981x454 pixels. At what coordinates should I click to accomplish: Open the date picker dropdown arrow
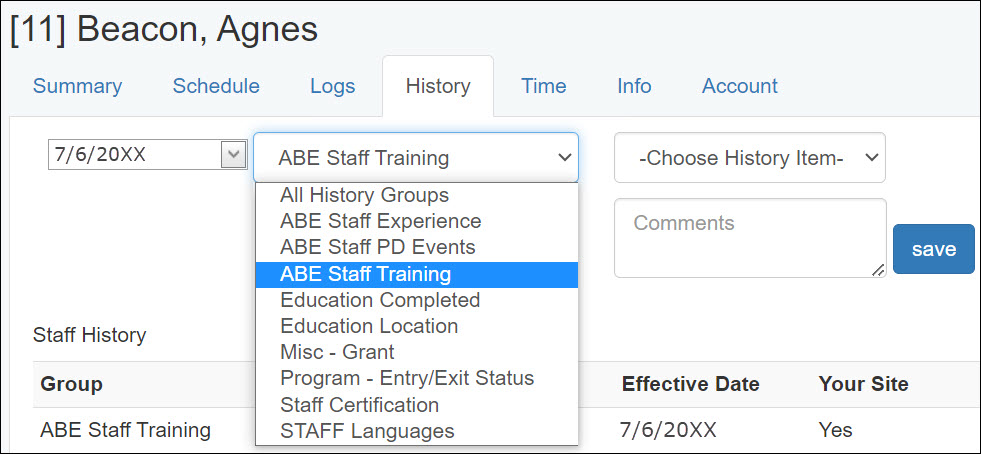[233, 155]
